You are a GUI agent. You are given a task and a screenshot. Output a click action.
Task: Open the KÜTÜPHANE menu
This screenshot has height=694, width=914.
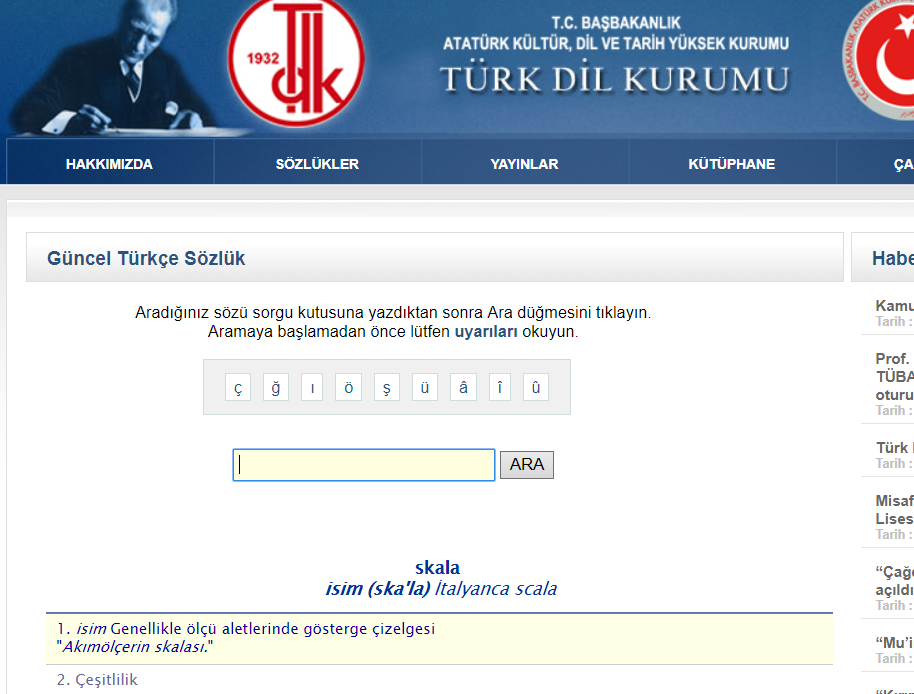[732, 164]
